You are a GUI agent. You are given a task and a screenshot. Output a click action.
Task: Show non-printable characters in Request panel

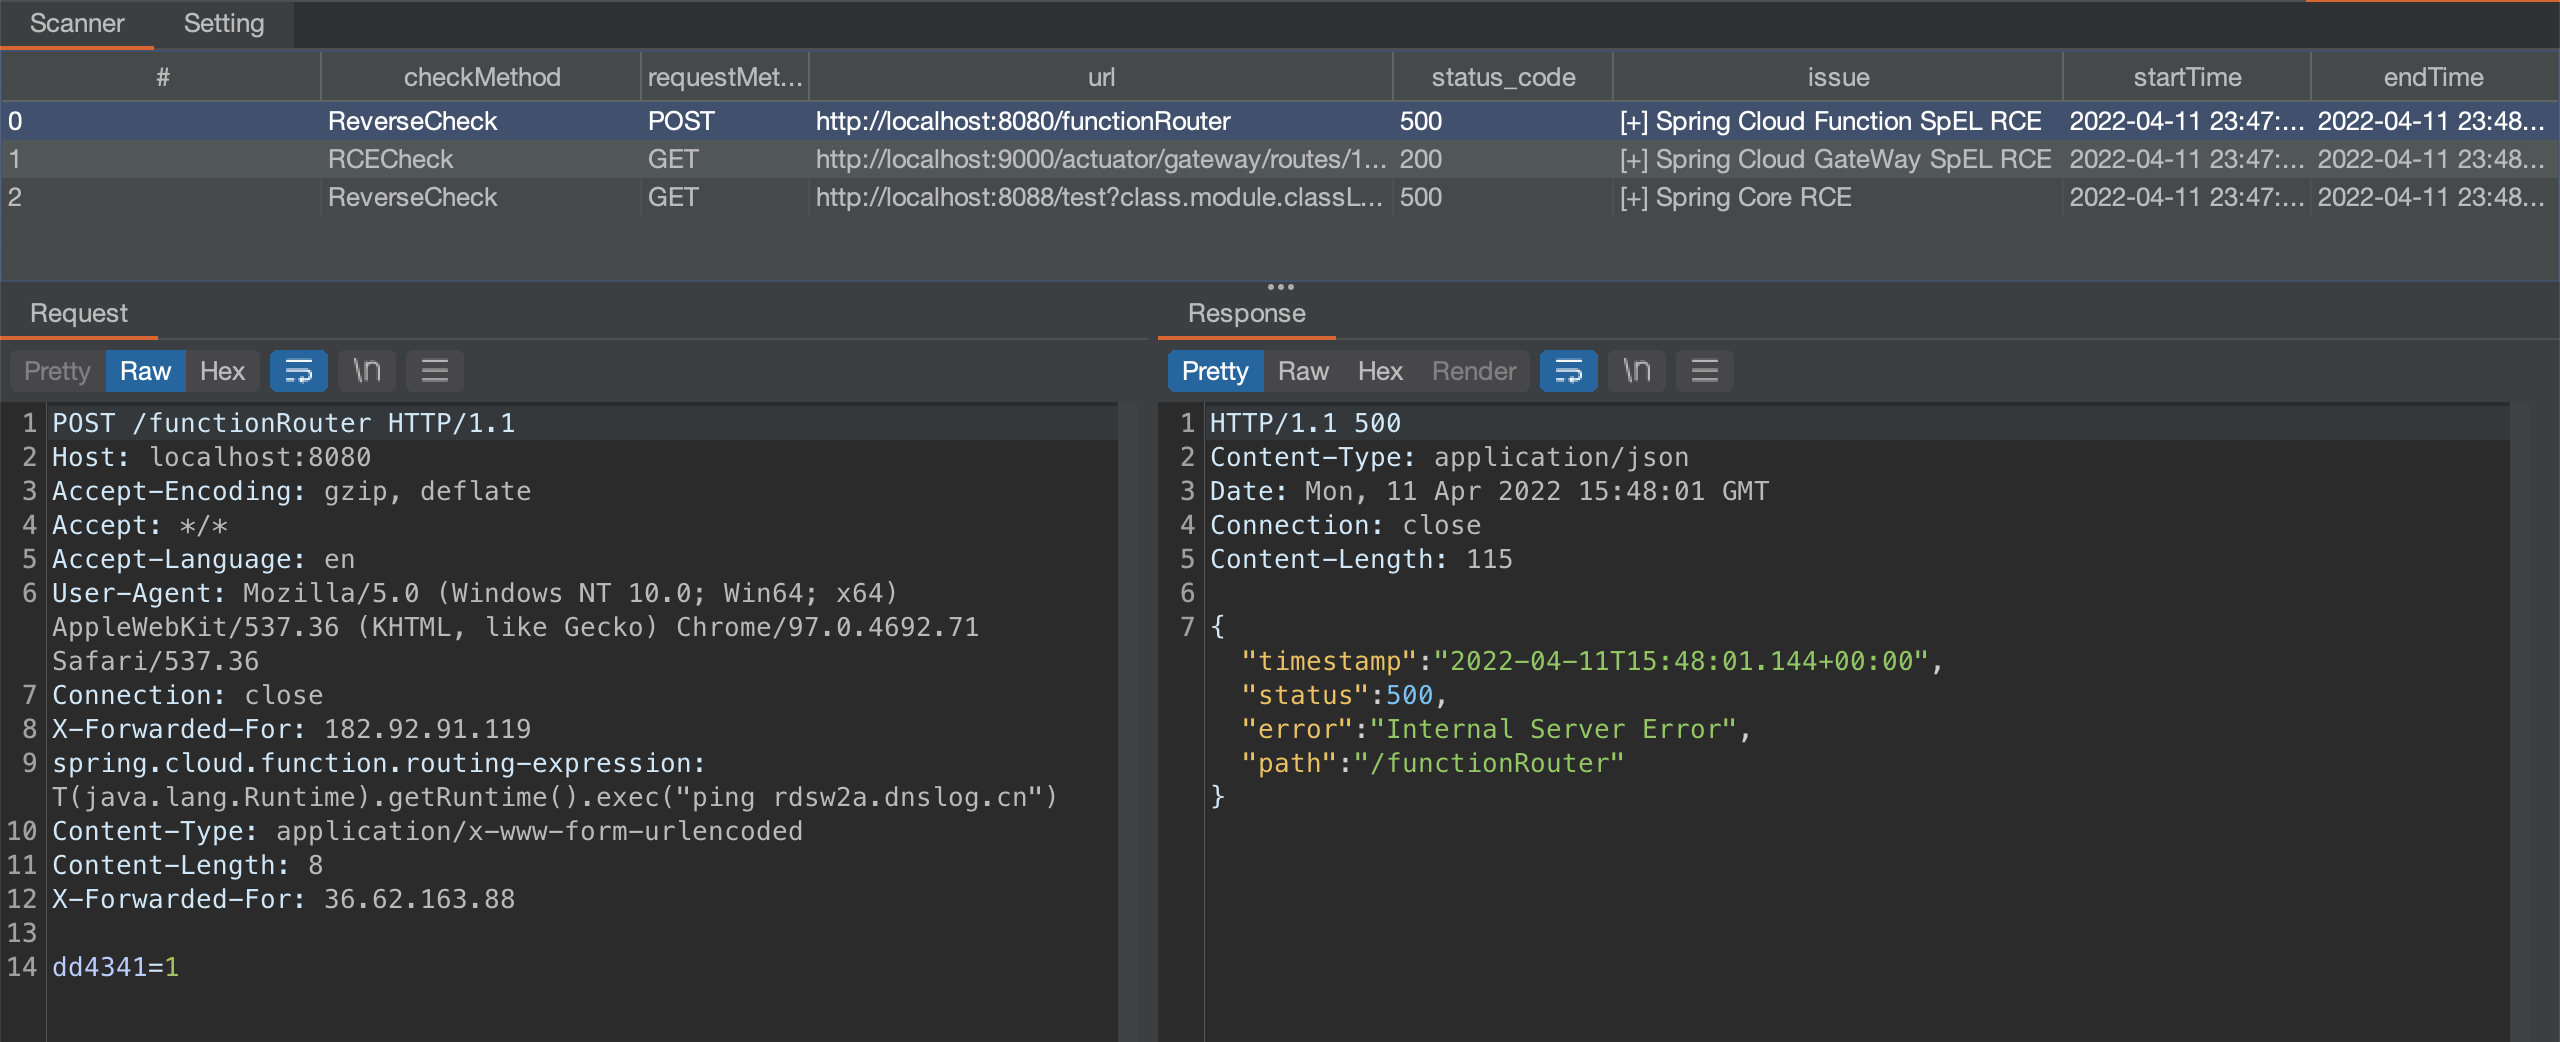point(366,371)
